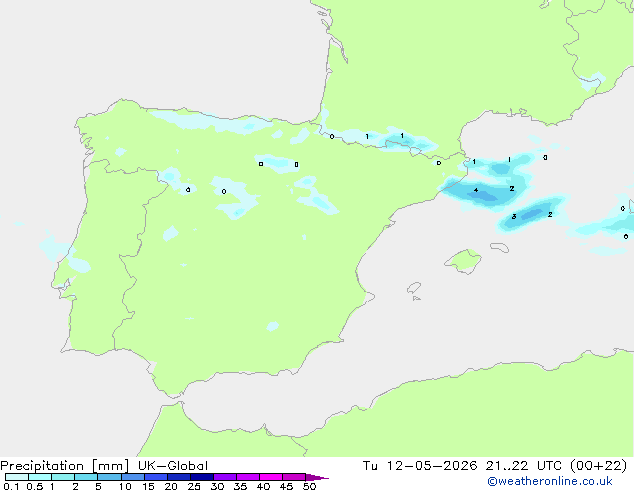Click the 30 mm purple legend swatch

(225, 477)
